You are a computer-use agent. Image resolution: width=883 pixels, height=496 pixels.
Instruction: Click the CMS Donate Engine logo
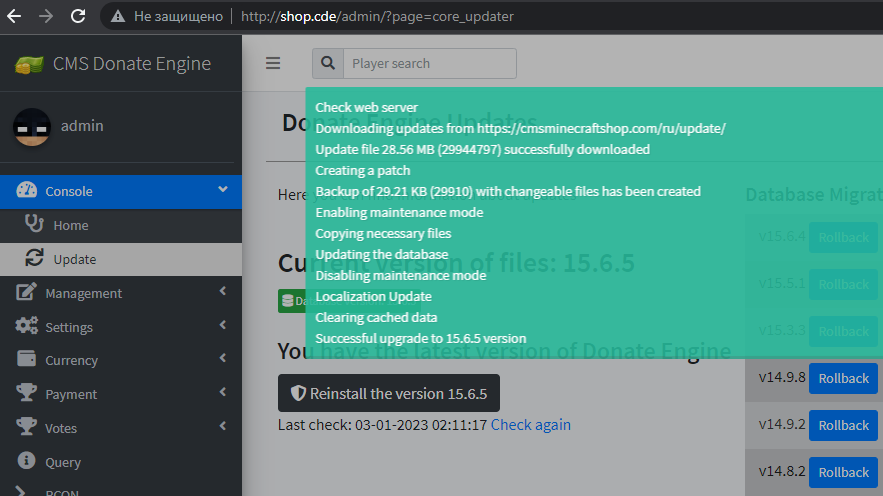click(x=29, y=65)
